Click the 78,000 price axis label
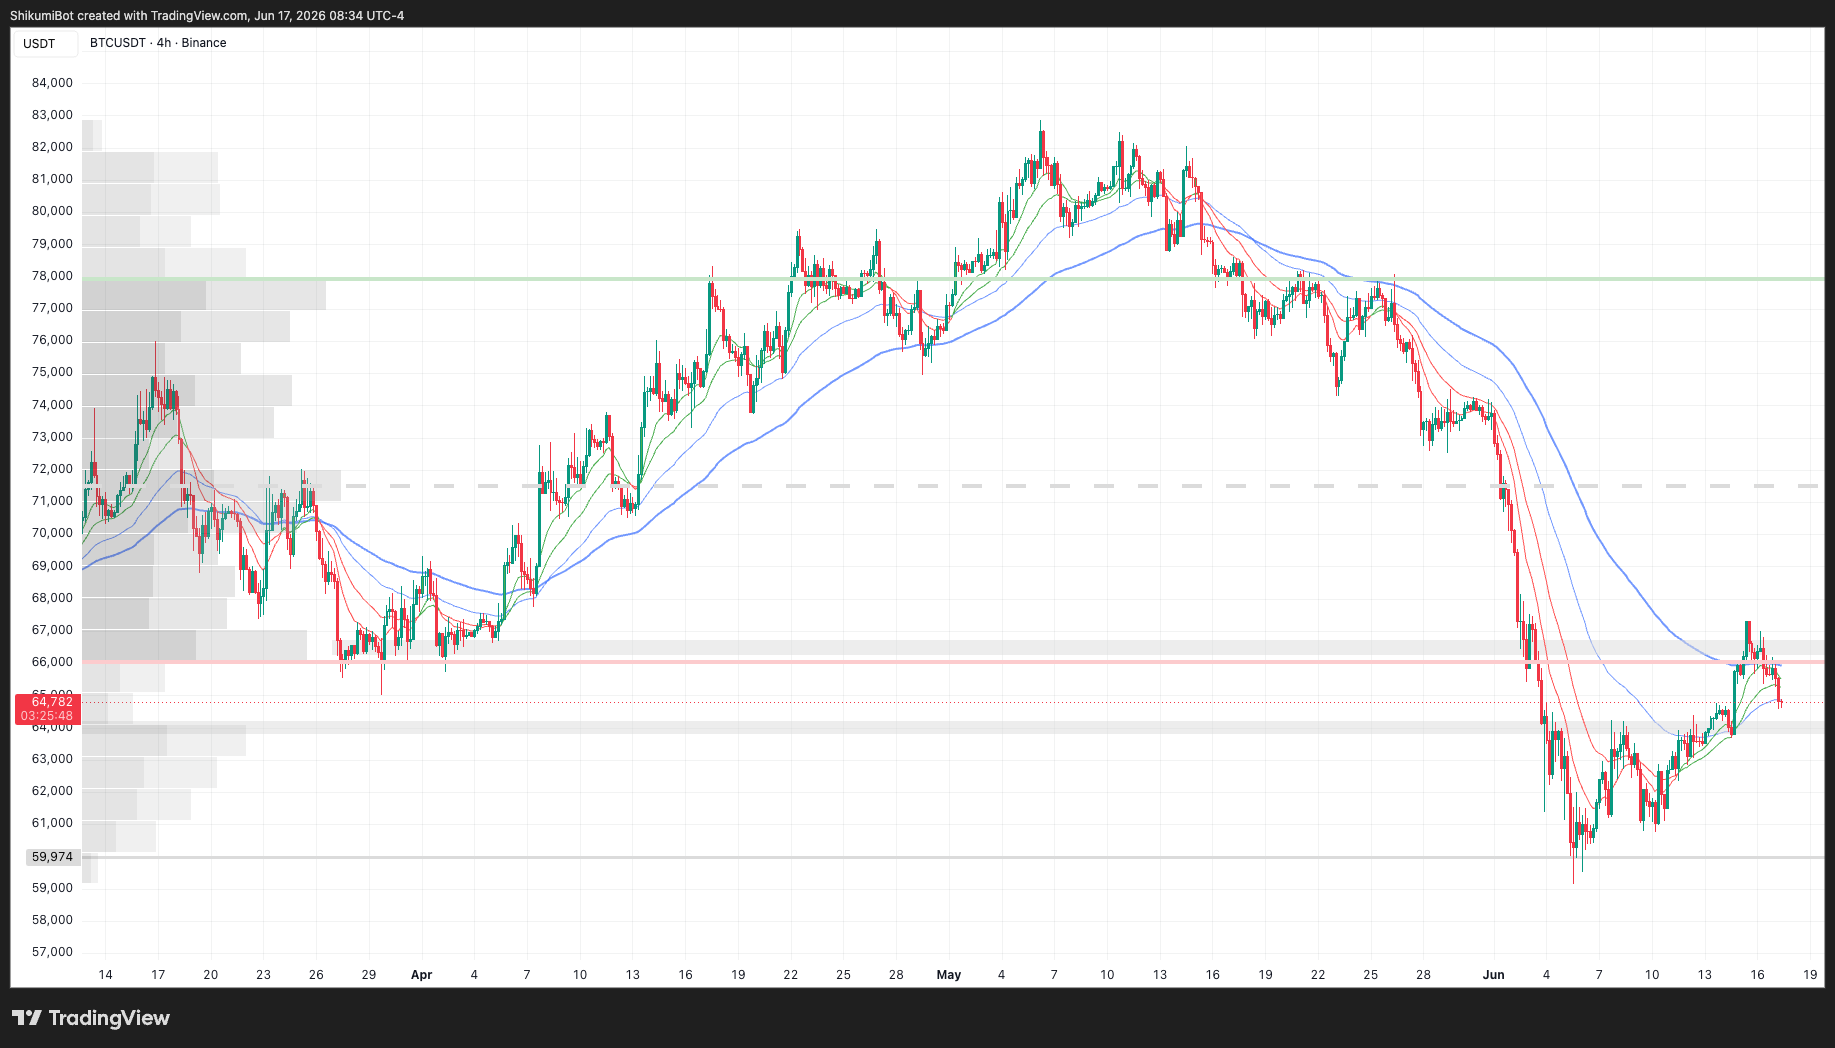This screenshot has height=1048, width=1835. click(53, 275)
